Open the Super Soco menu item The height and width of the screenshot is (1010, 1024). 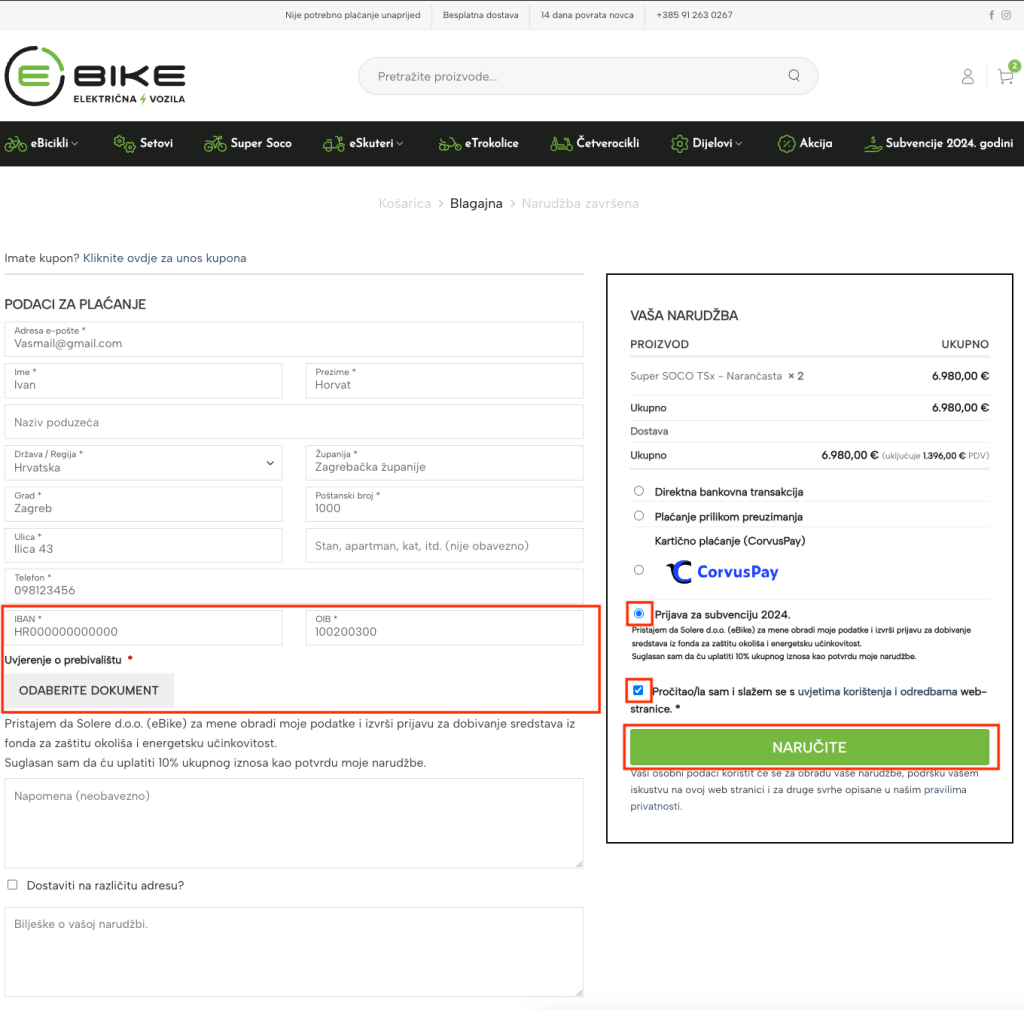coord(261,143)
